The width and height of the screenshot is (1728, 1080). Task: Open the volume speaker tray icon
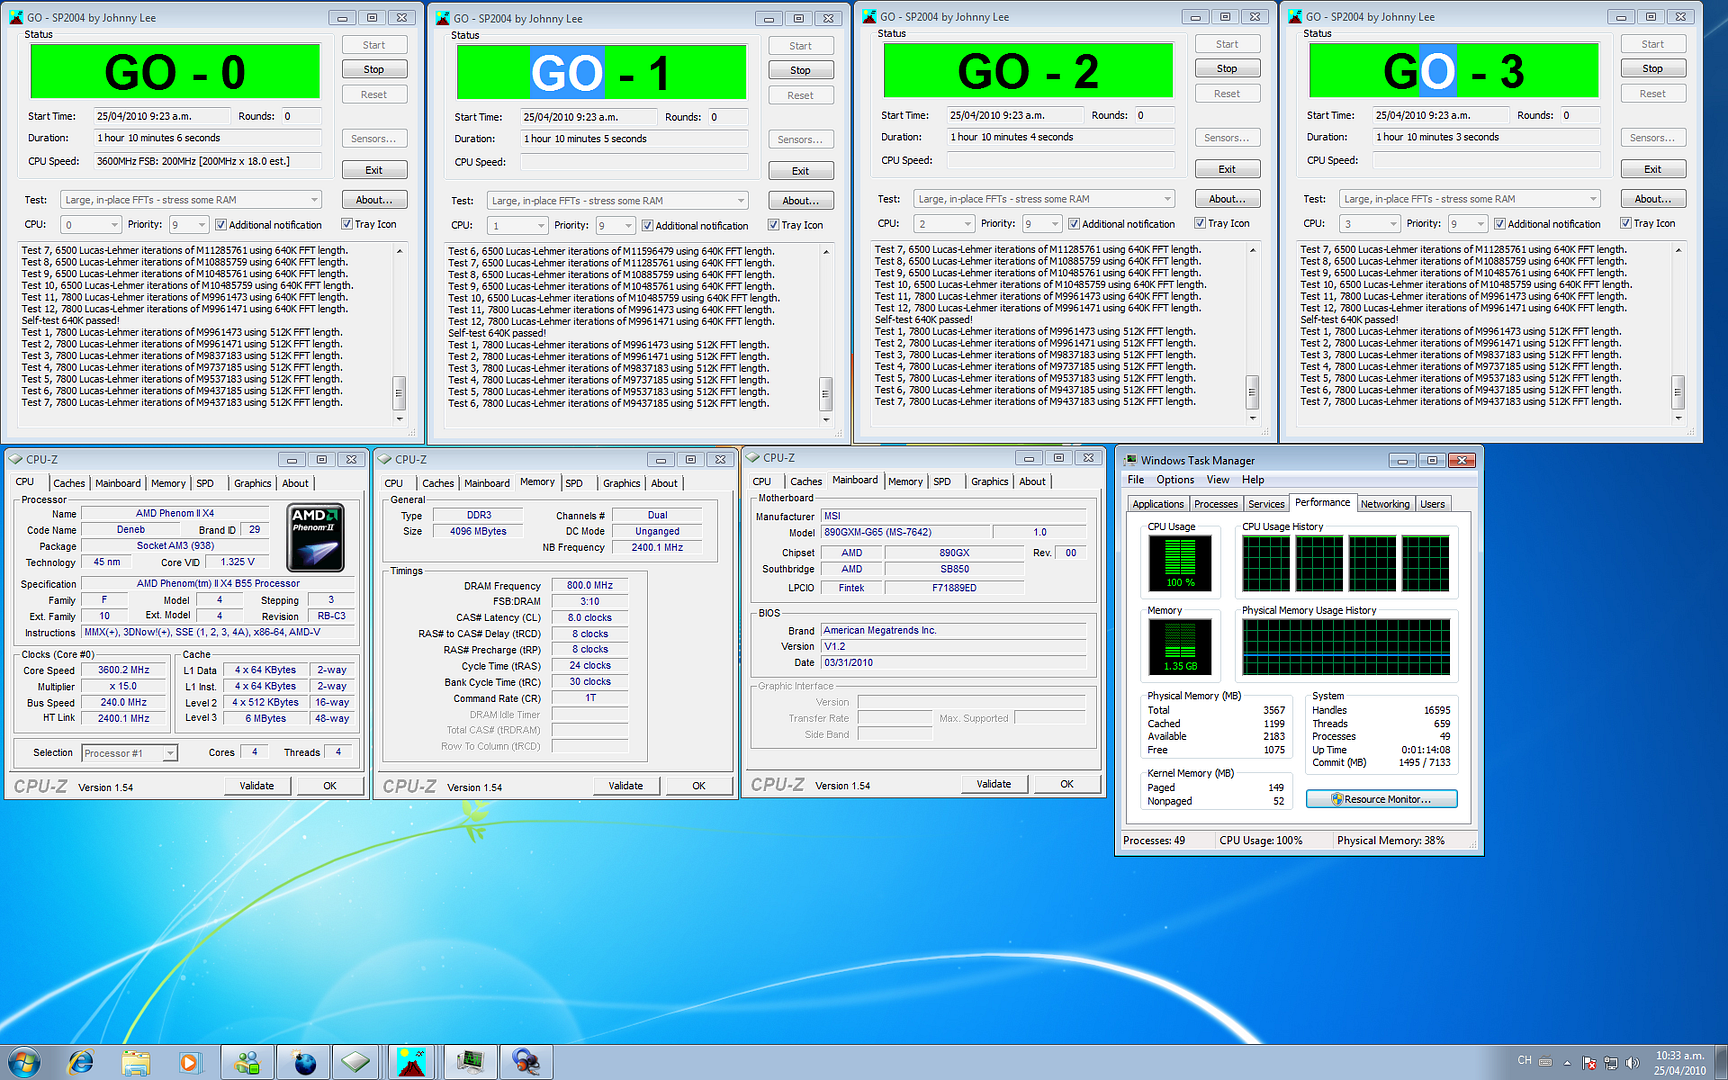pyautogui.click(x=1633, y=1063)
